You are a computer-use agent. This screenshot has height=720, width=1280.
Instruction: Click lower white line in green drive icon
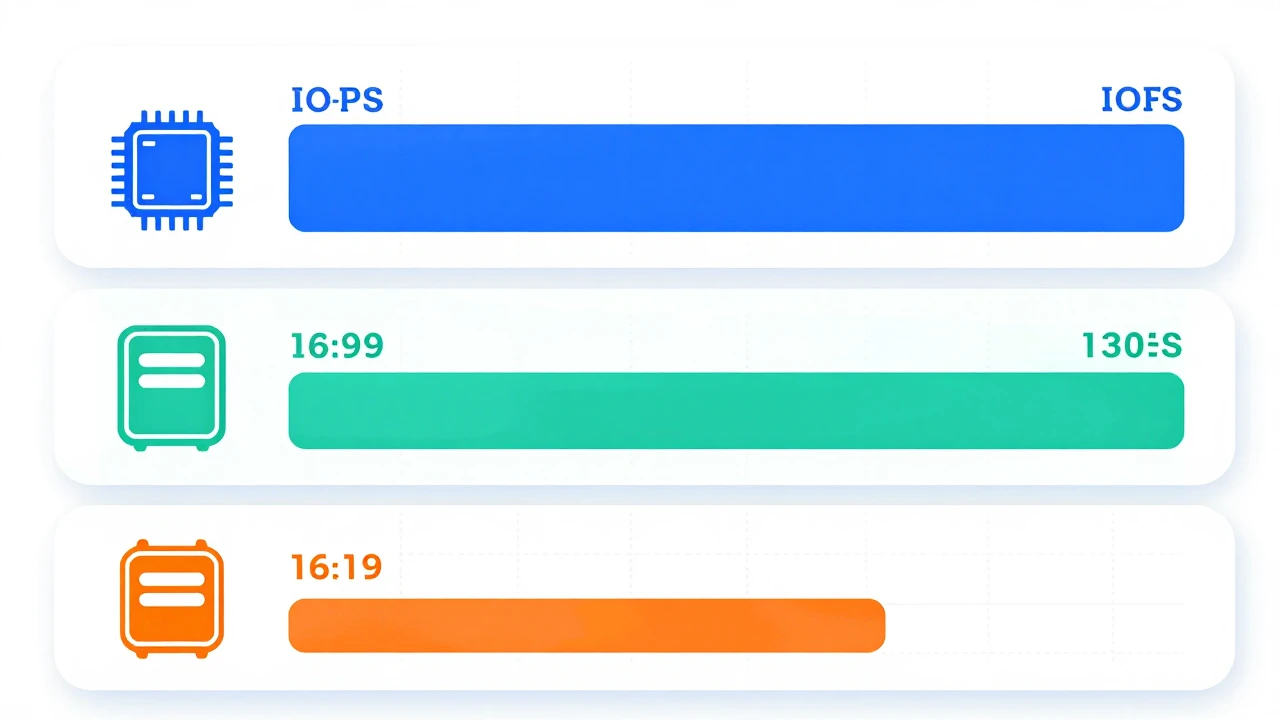(x=171, y=381)
